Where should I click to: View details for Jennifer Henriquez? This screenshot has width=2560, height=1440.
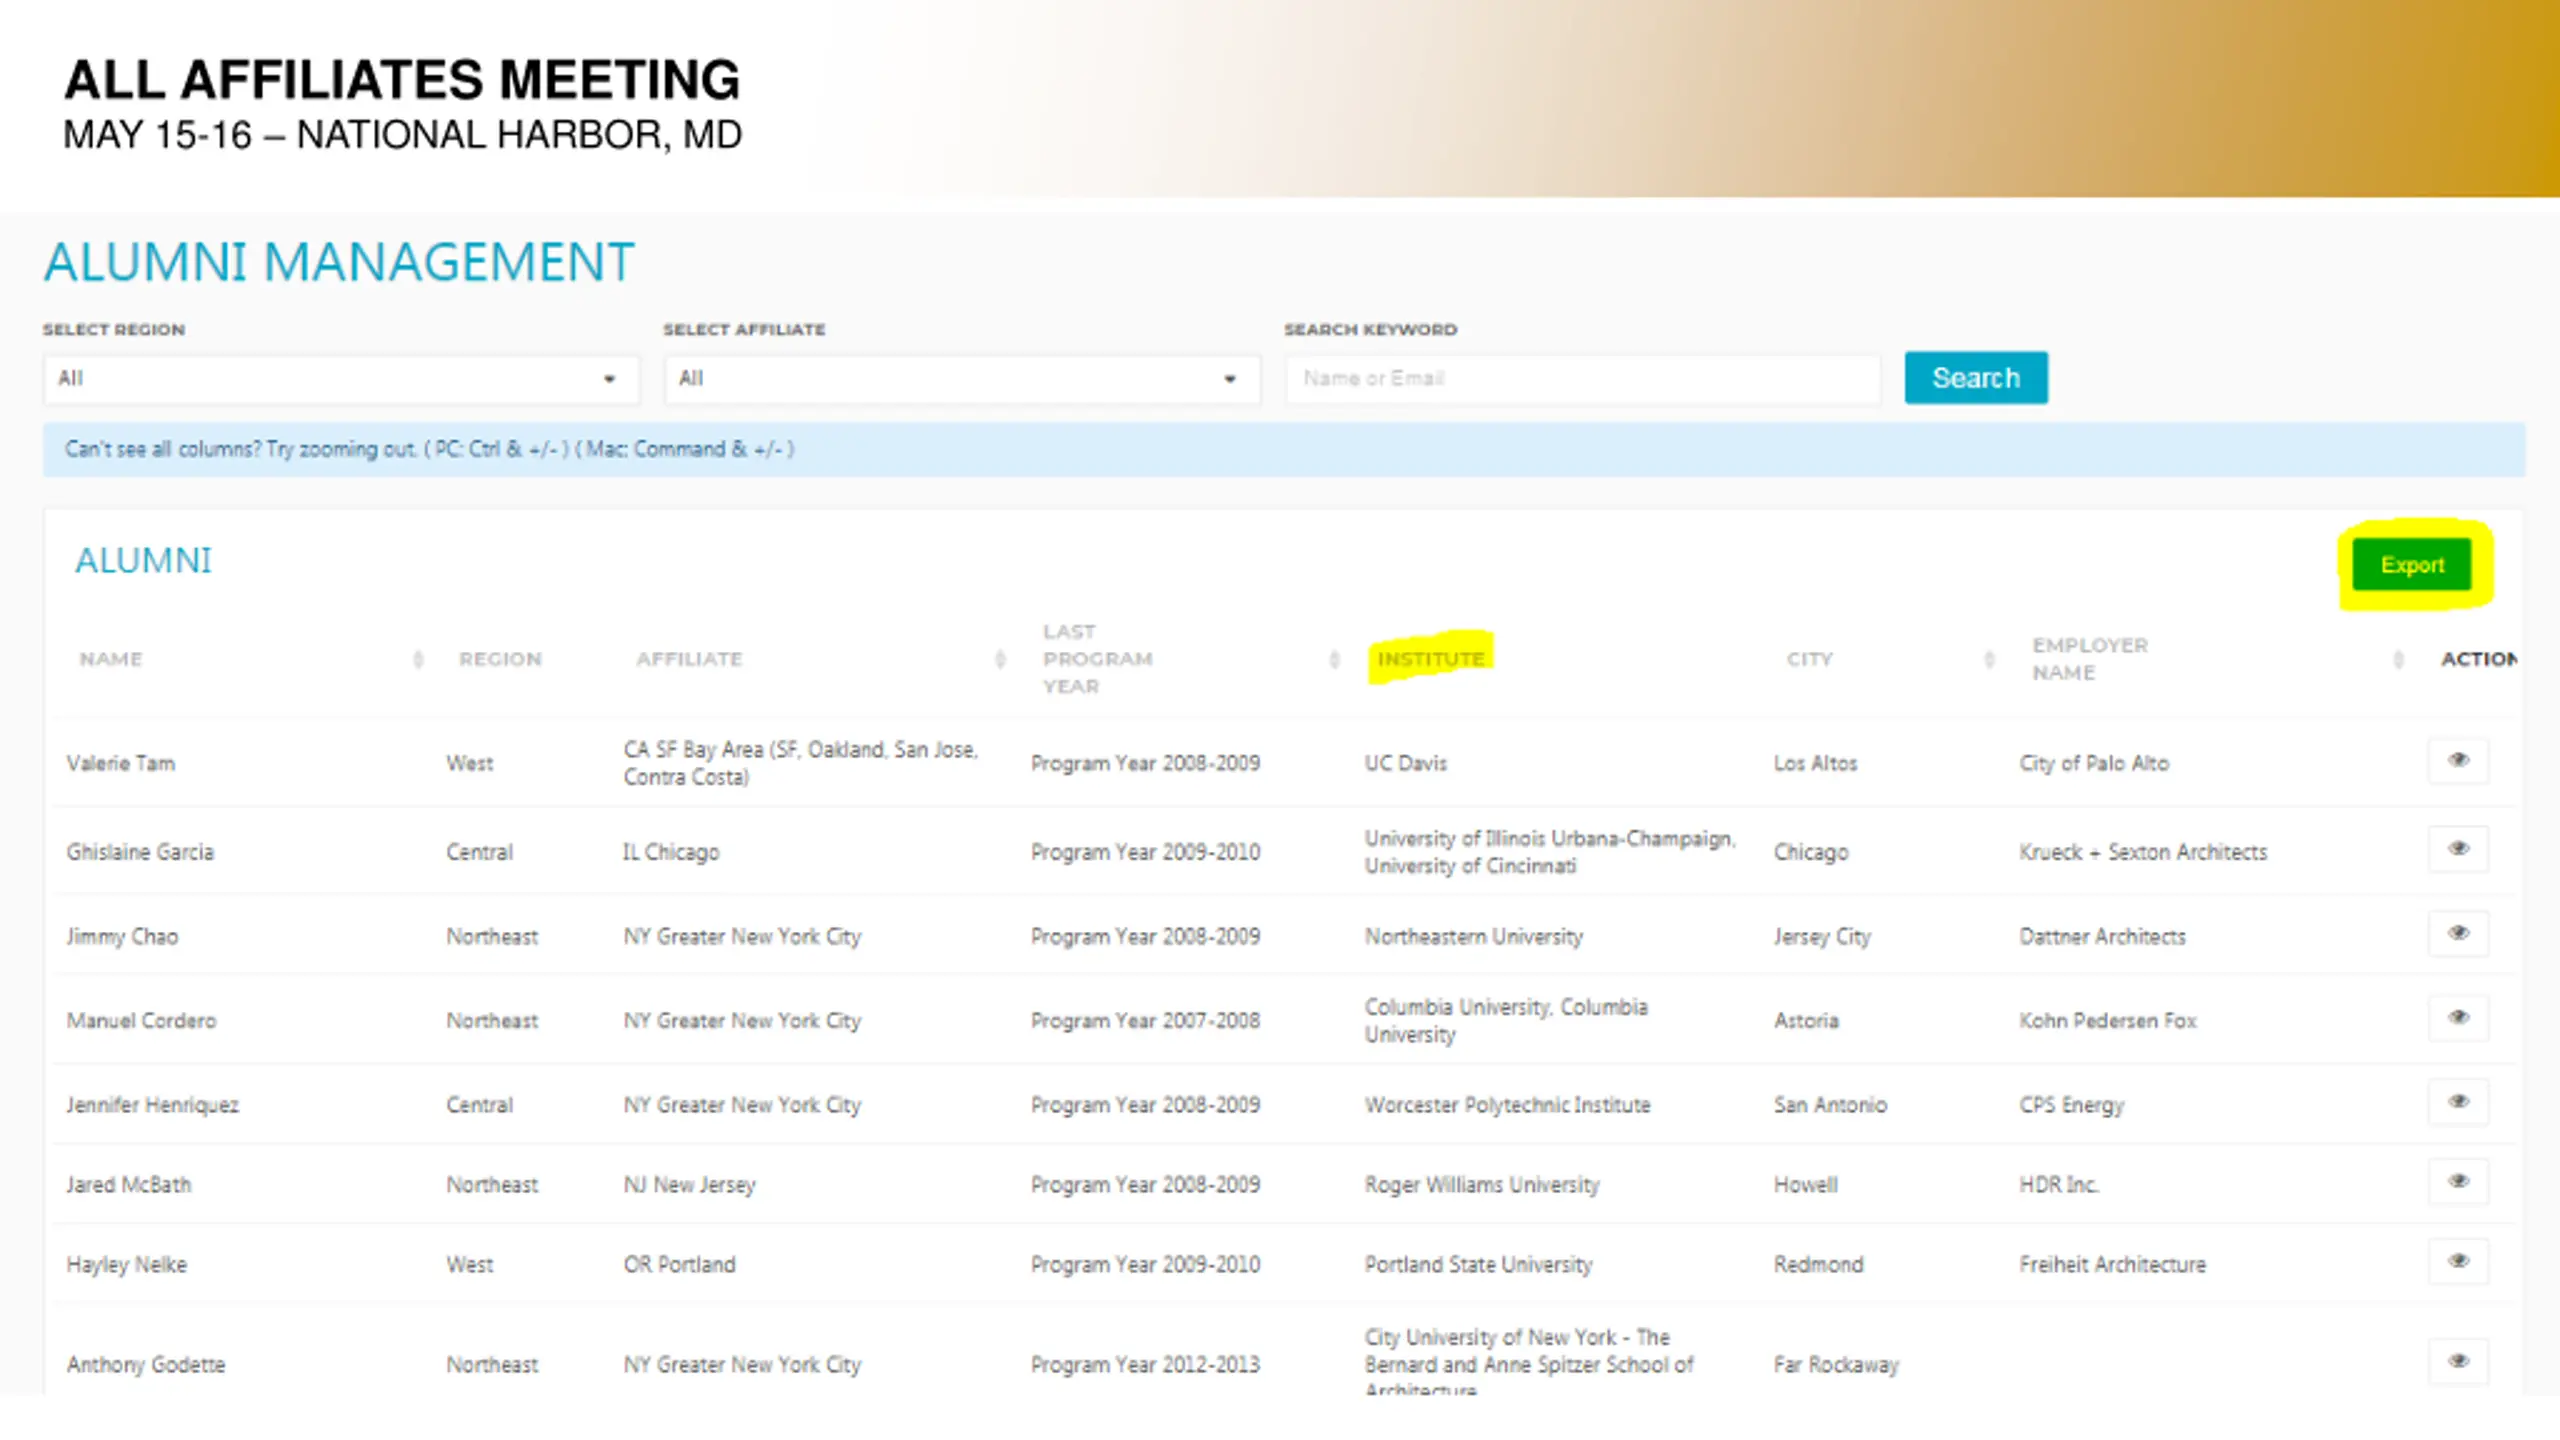click(x=2458, y=1102)
